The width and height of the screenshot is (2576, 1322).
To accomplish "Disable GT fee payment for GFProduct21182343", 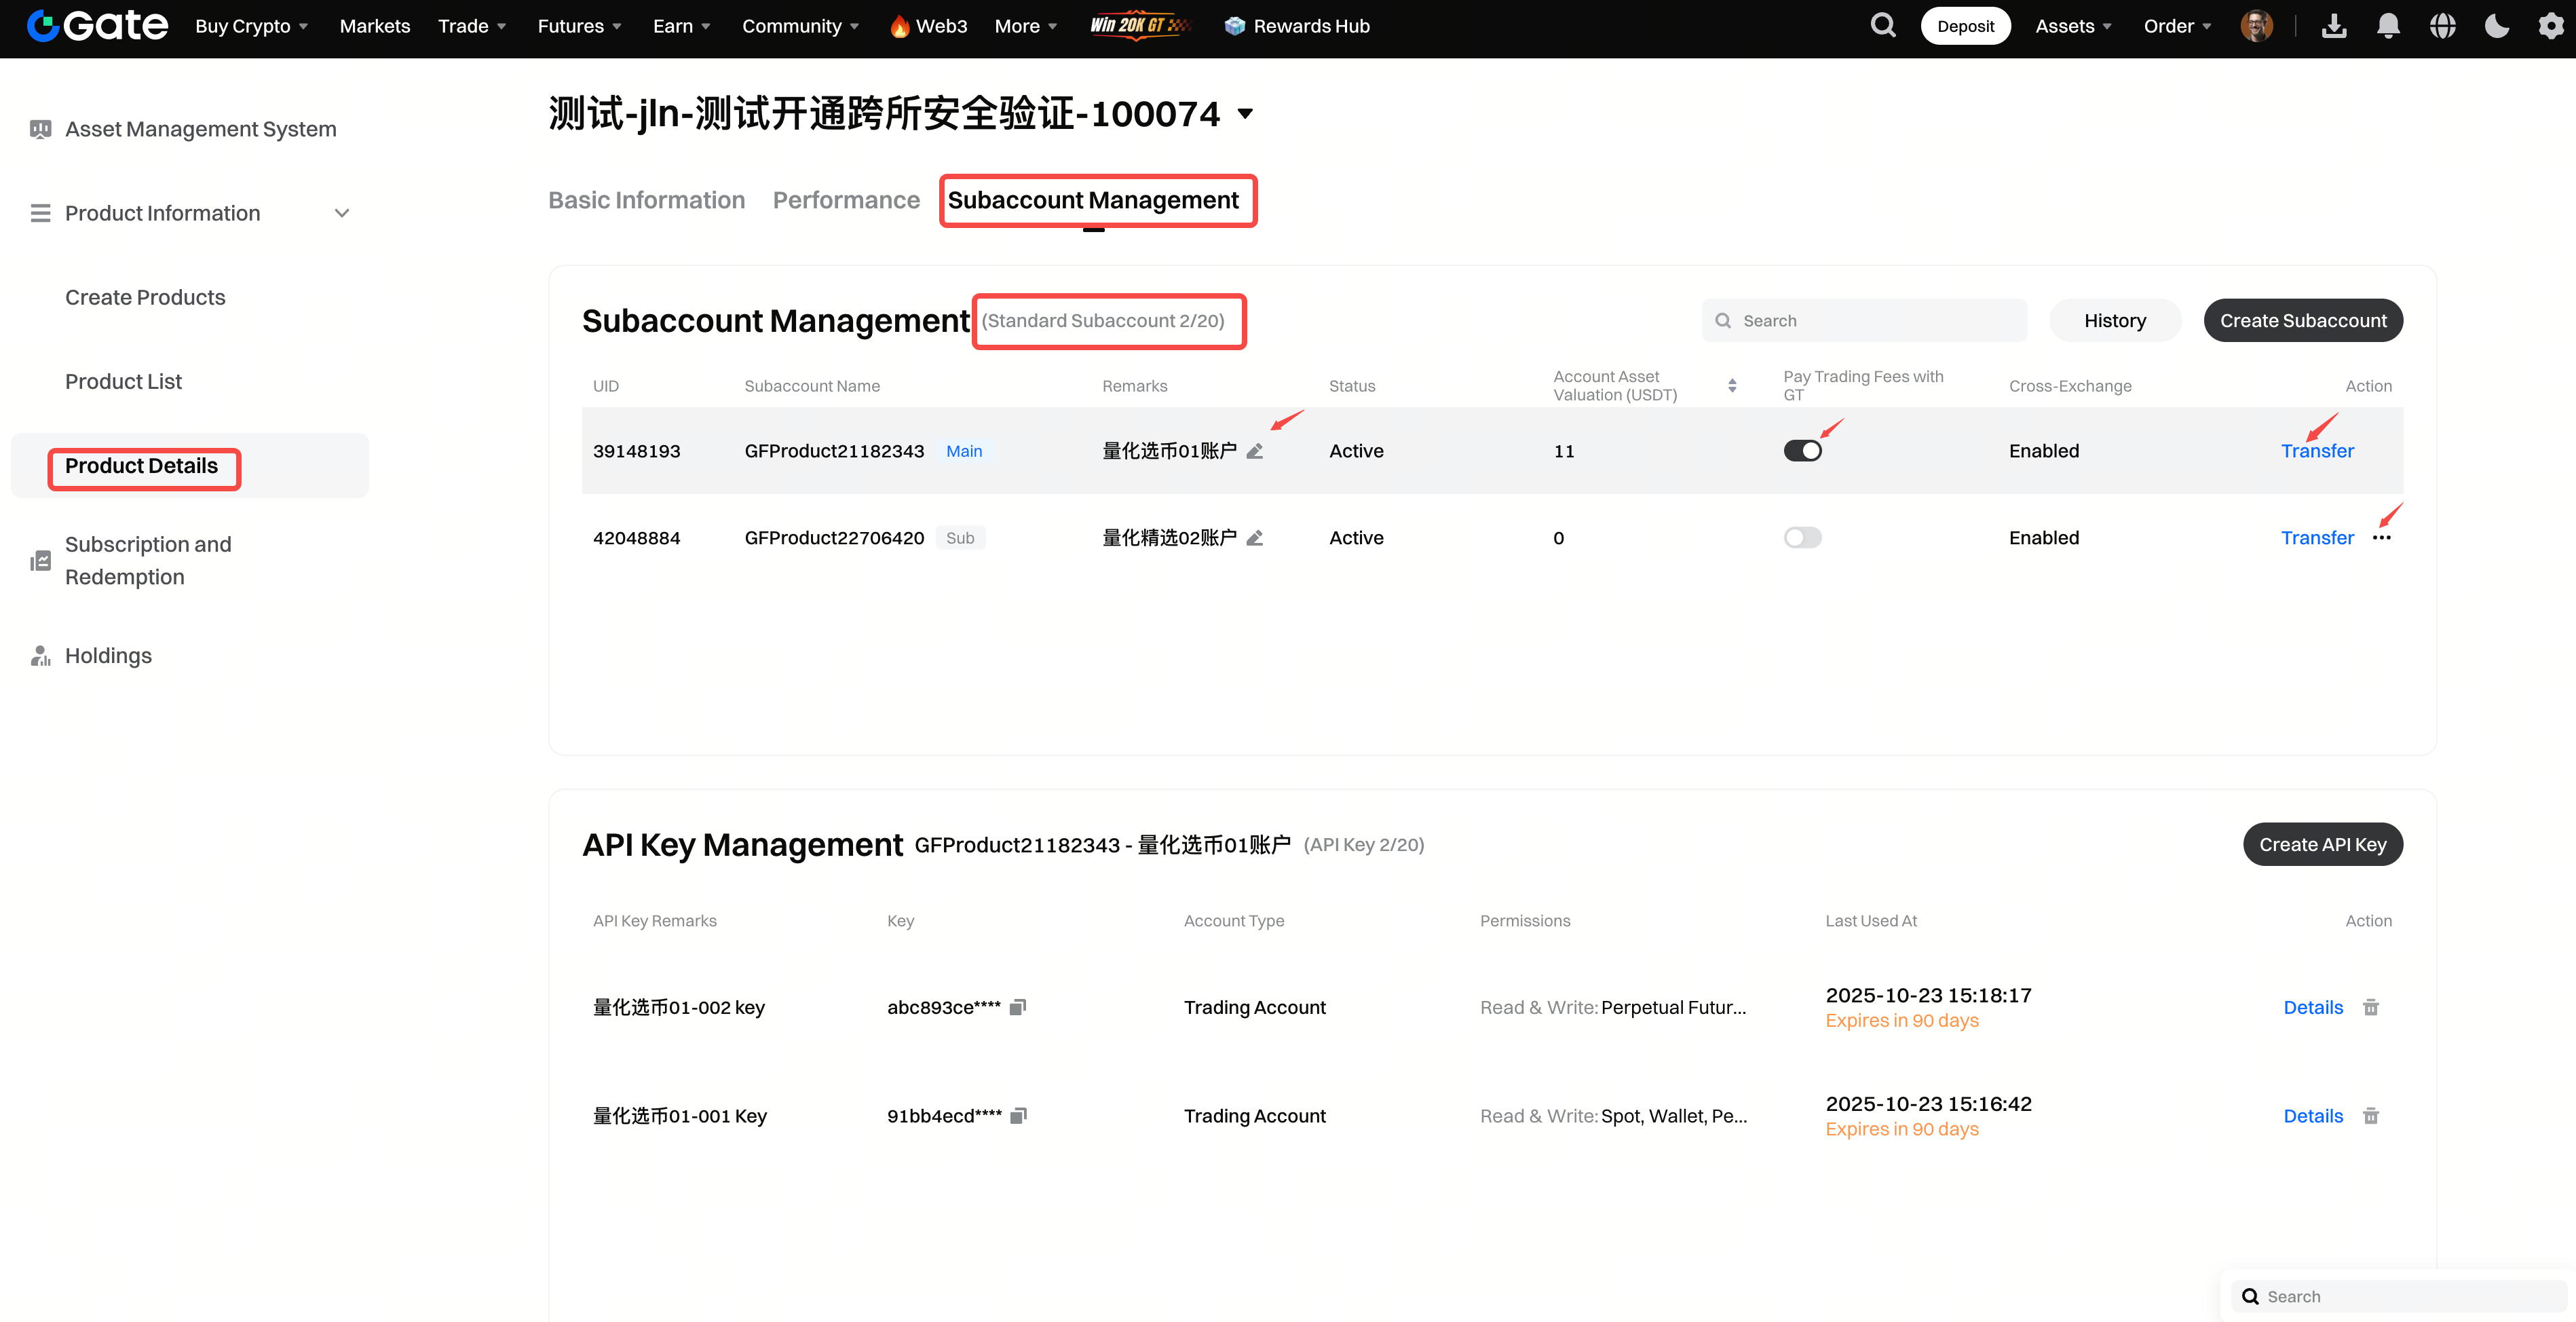I will pos(1802,451).
